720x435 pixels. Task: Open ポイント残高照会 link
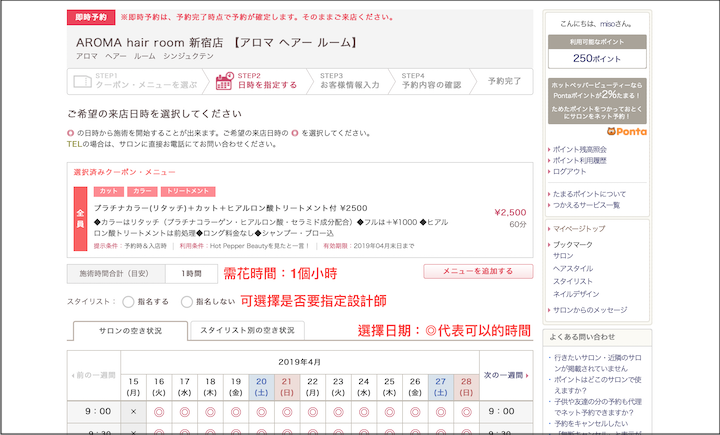click(585, 149)
